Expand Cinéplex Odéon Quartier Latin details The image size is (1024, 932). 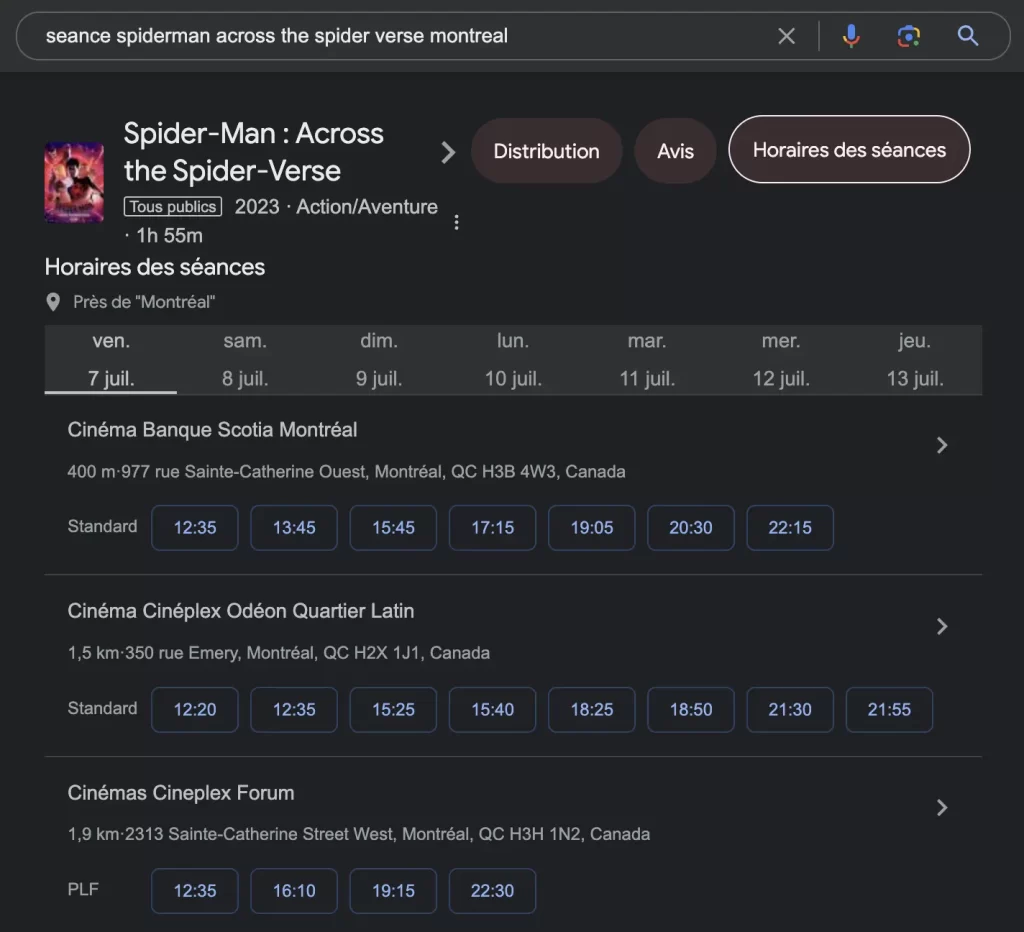[941, 626]
